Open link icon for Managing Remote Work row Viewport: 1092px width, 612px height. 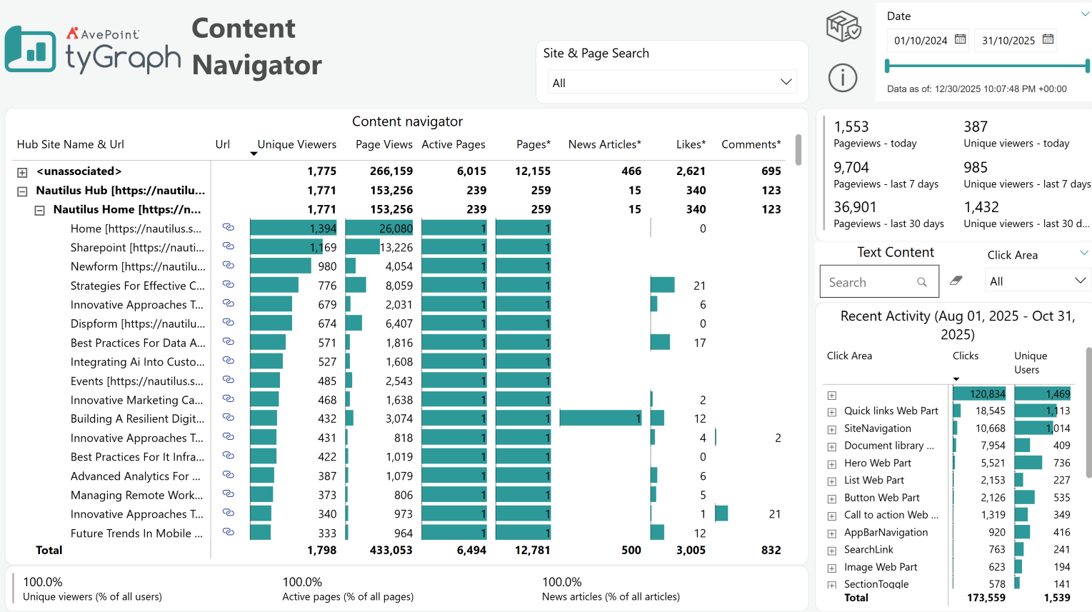(228, 494)
